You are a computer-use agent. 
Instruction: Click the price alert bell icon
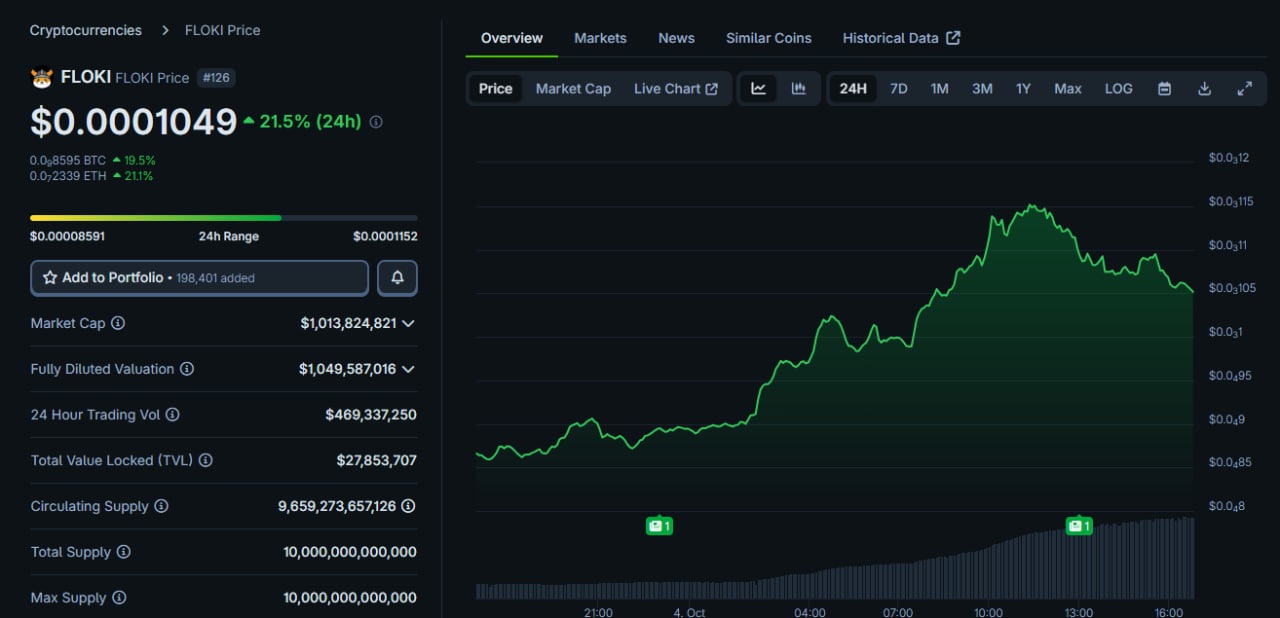pyautogui.click(x=397, y=278)
